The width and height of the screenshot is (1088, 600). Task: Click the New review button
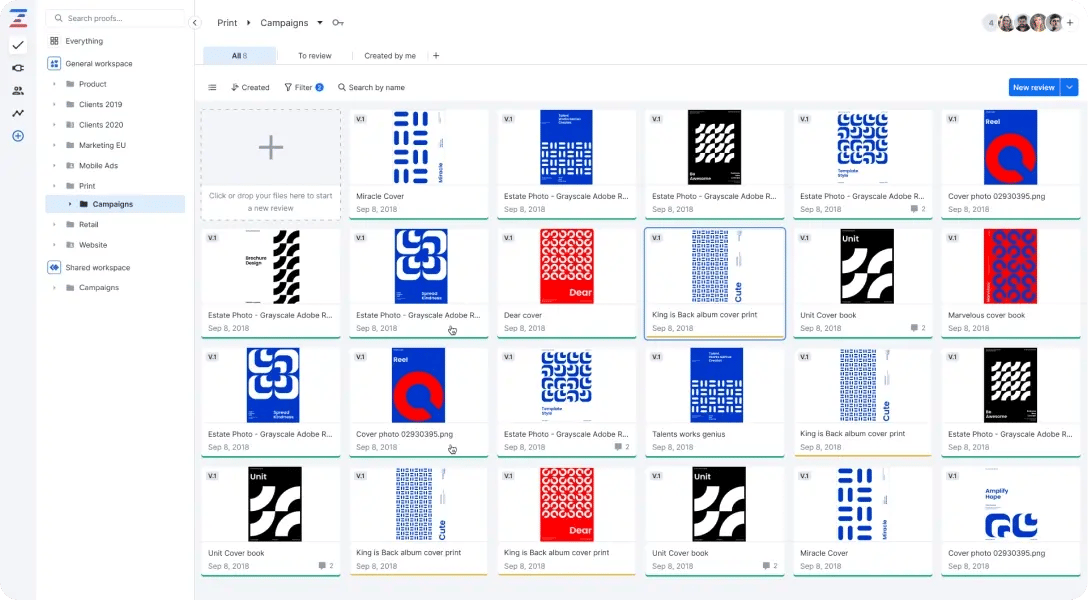click(x=1036, y=87)
